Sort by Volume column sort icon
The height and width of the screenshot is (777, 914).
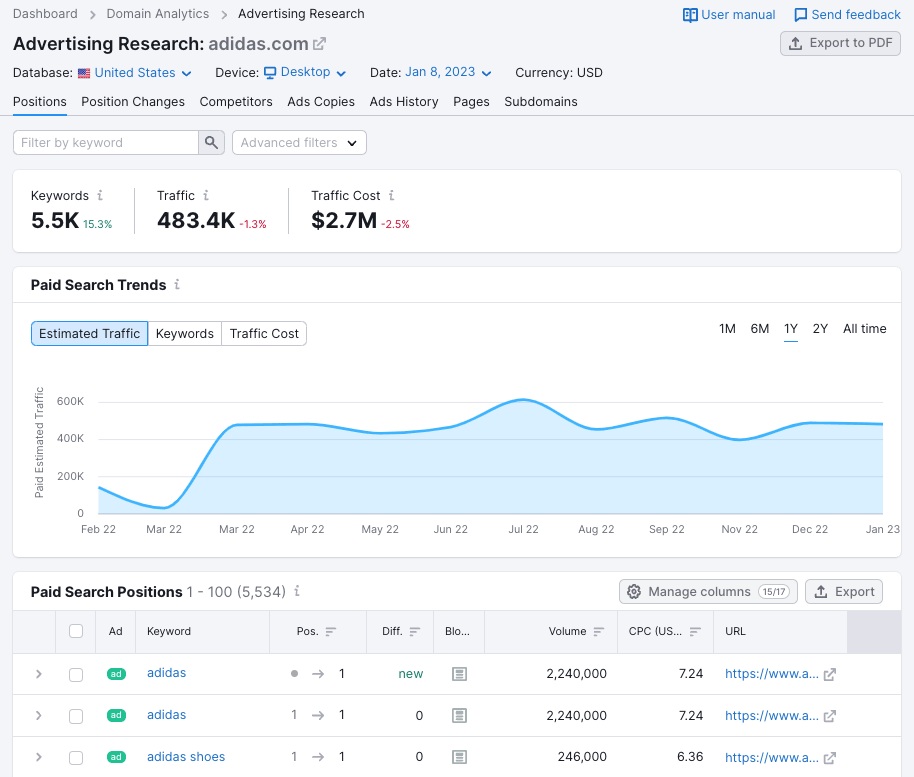[599, 631]
